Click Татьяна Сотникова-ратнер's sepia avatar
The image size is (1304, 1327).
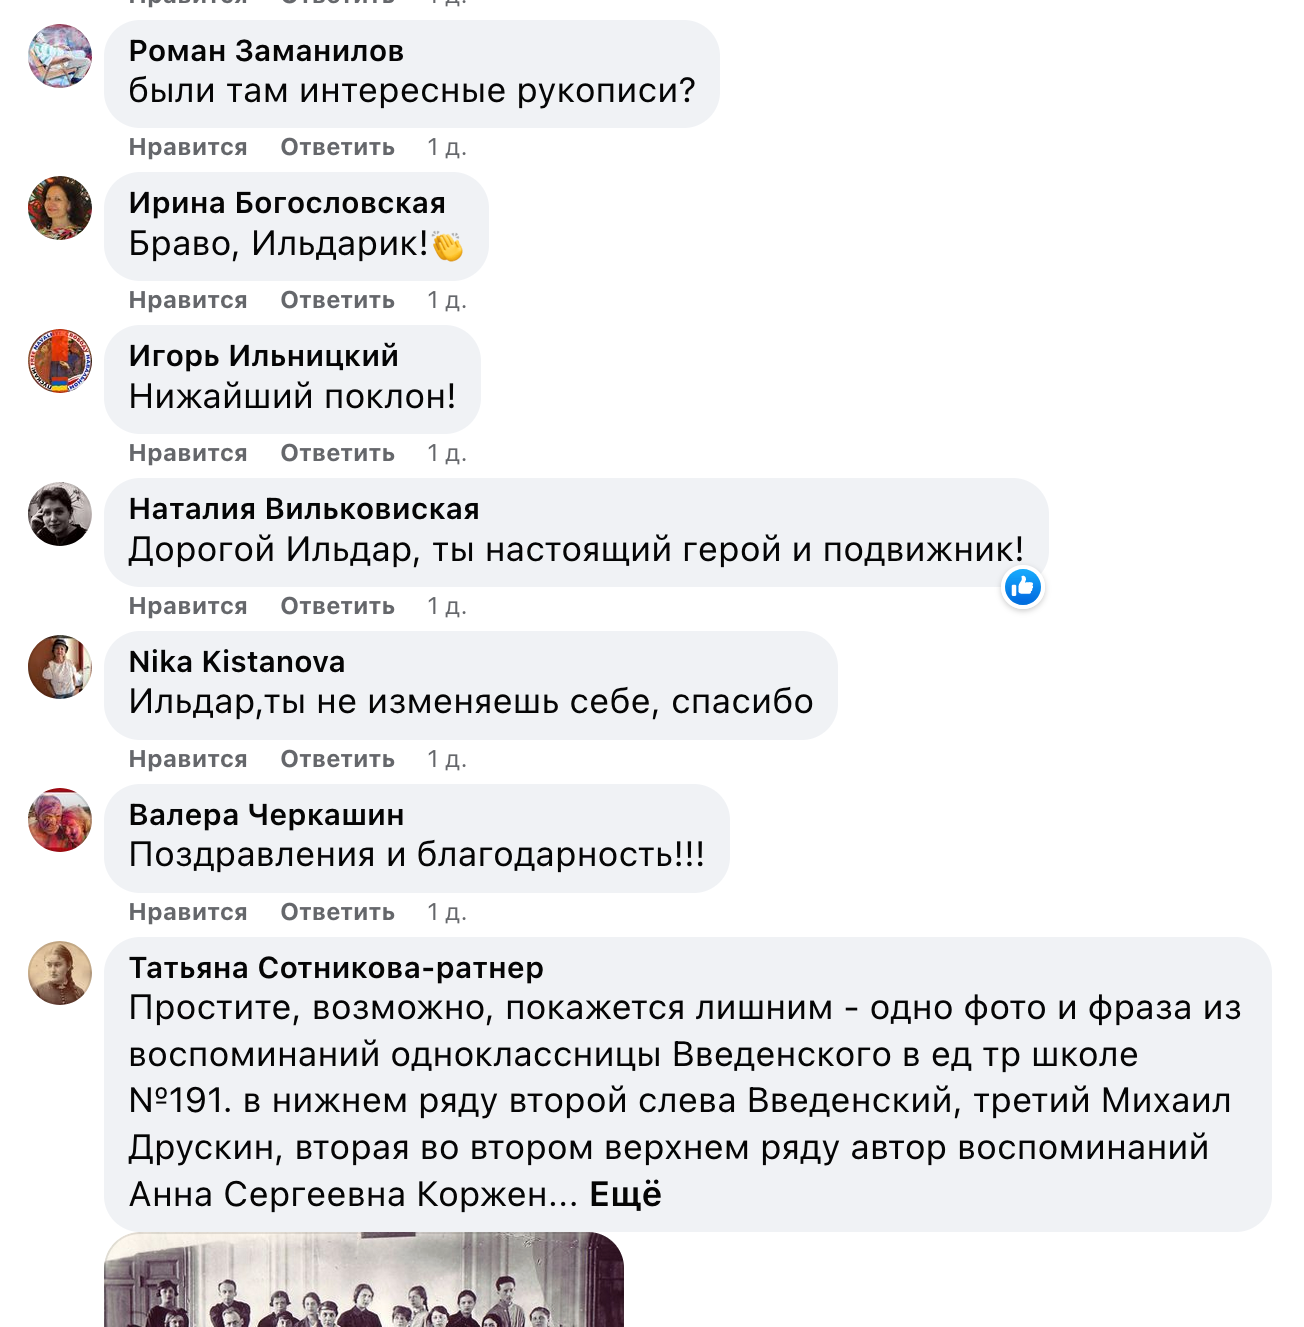(60, 973)
